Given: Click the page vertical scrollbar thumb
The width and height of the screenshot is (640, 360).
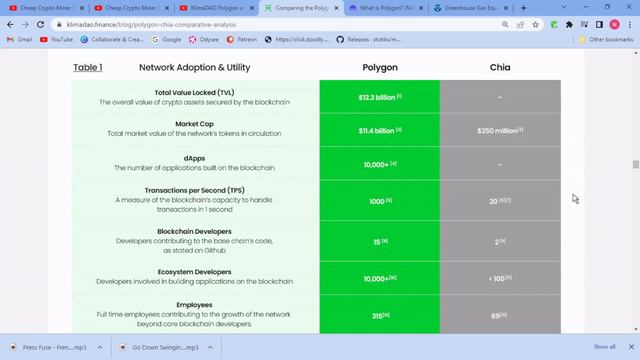Looking at the screenshot, I should 636,164.
